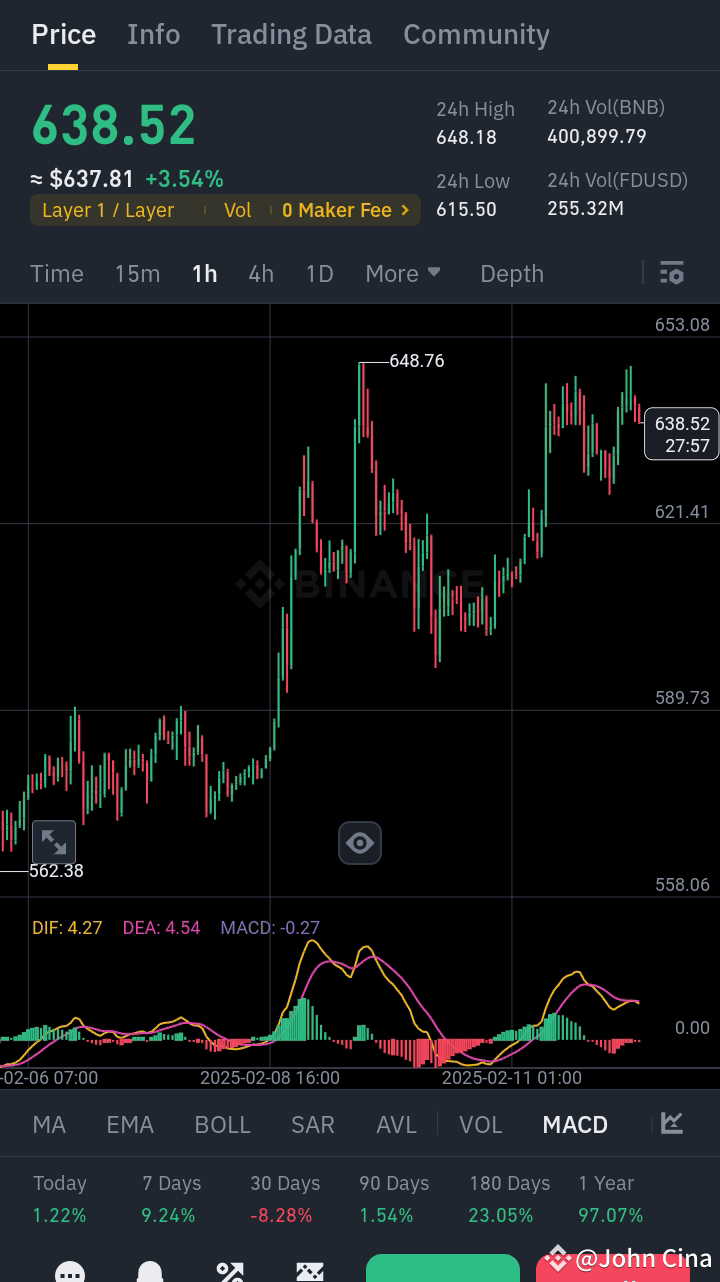The width and height of the screenshot is (720, 1282).
Task: Enable the MA indicator
Action: click(x=49, y=1125)
